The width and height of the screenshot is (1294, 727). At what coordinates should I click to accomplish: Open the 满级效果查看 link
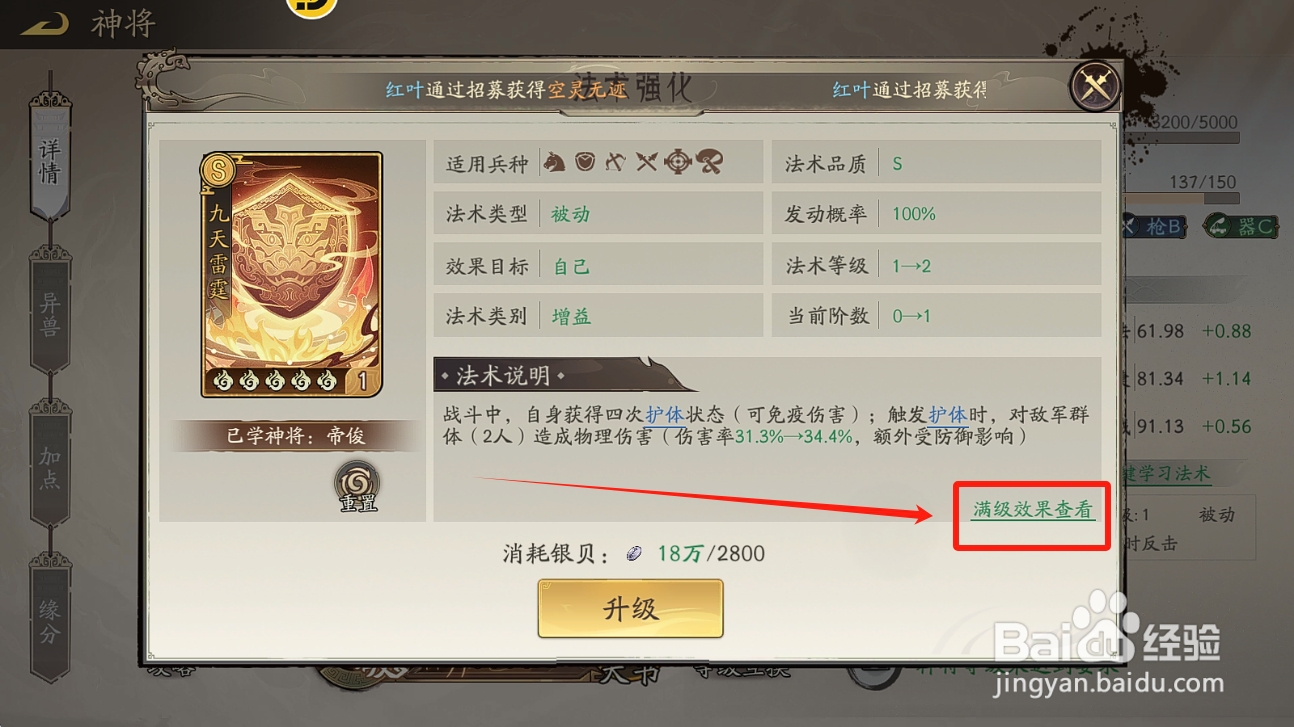(1033, 509)
